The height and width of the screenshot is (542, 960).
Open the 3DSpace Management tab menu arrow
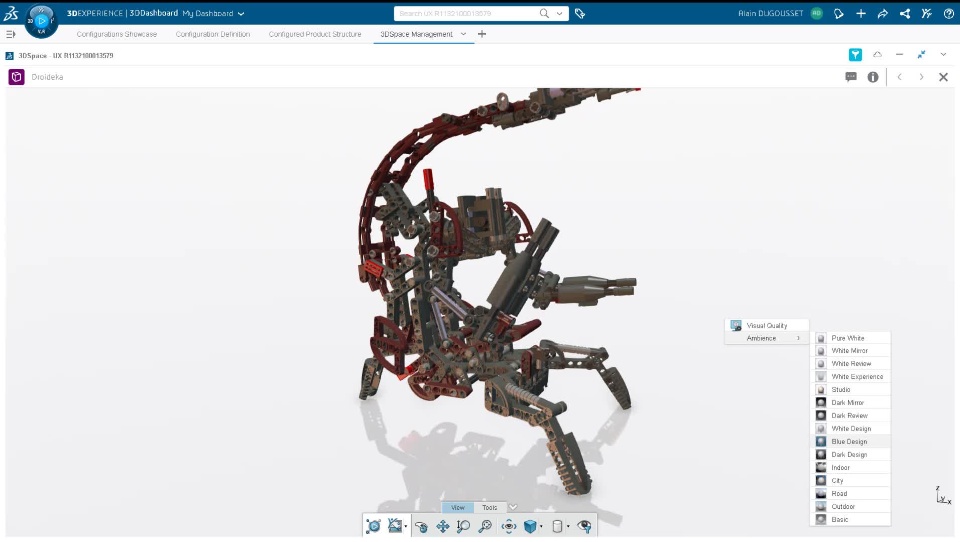(463, 34)
